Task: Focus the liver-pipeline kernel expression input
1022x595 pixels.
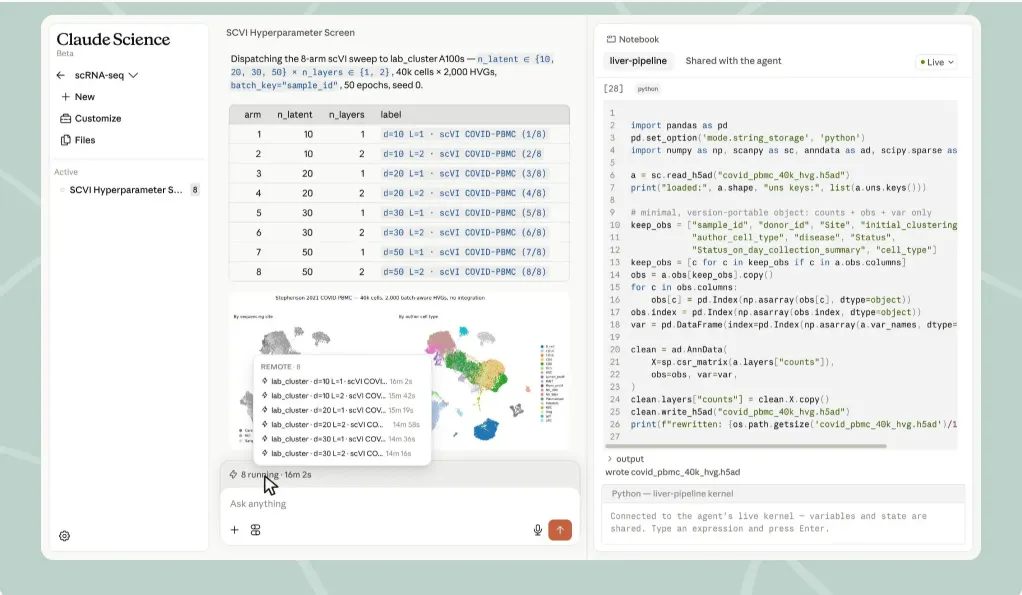Action: (x=782, y=523)
